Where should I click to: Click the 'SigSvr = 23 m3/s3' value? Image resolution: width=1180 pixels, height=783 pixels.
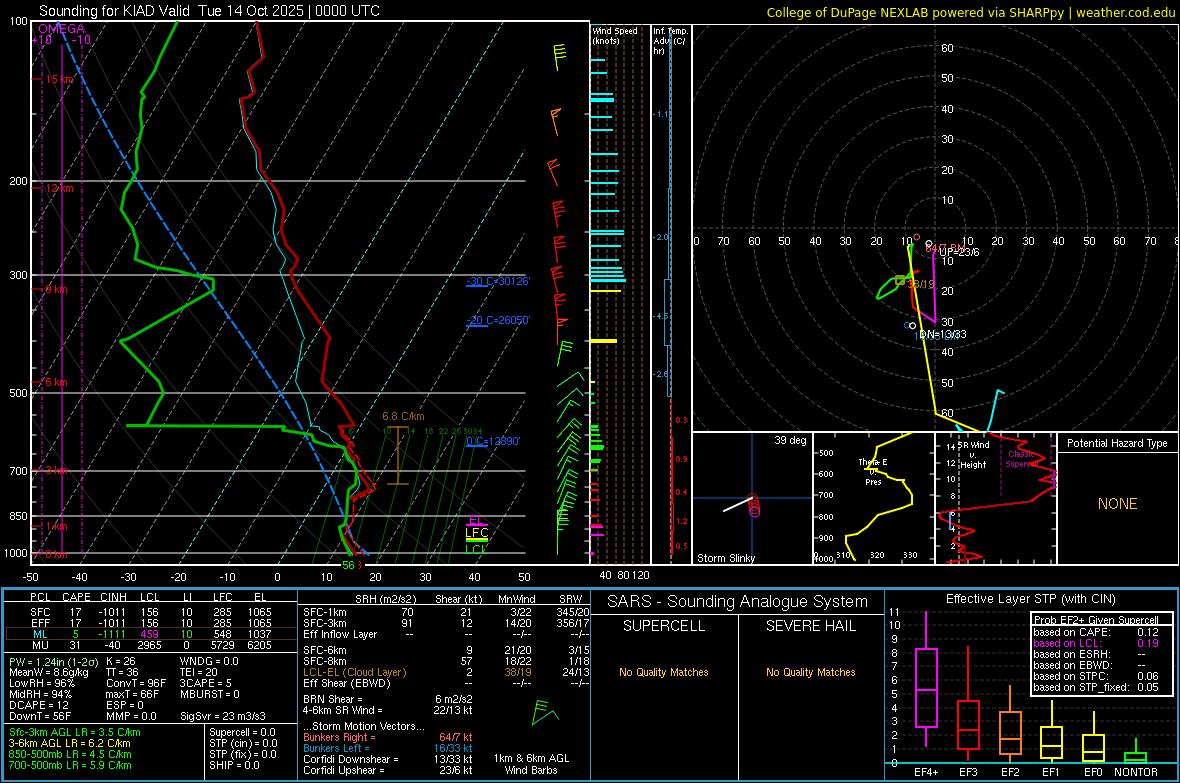[x=223, y=716]
